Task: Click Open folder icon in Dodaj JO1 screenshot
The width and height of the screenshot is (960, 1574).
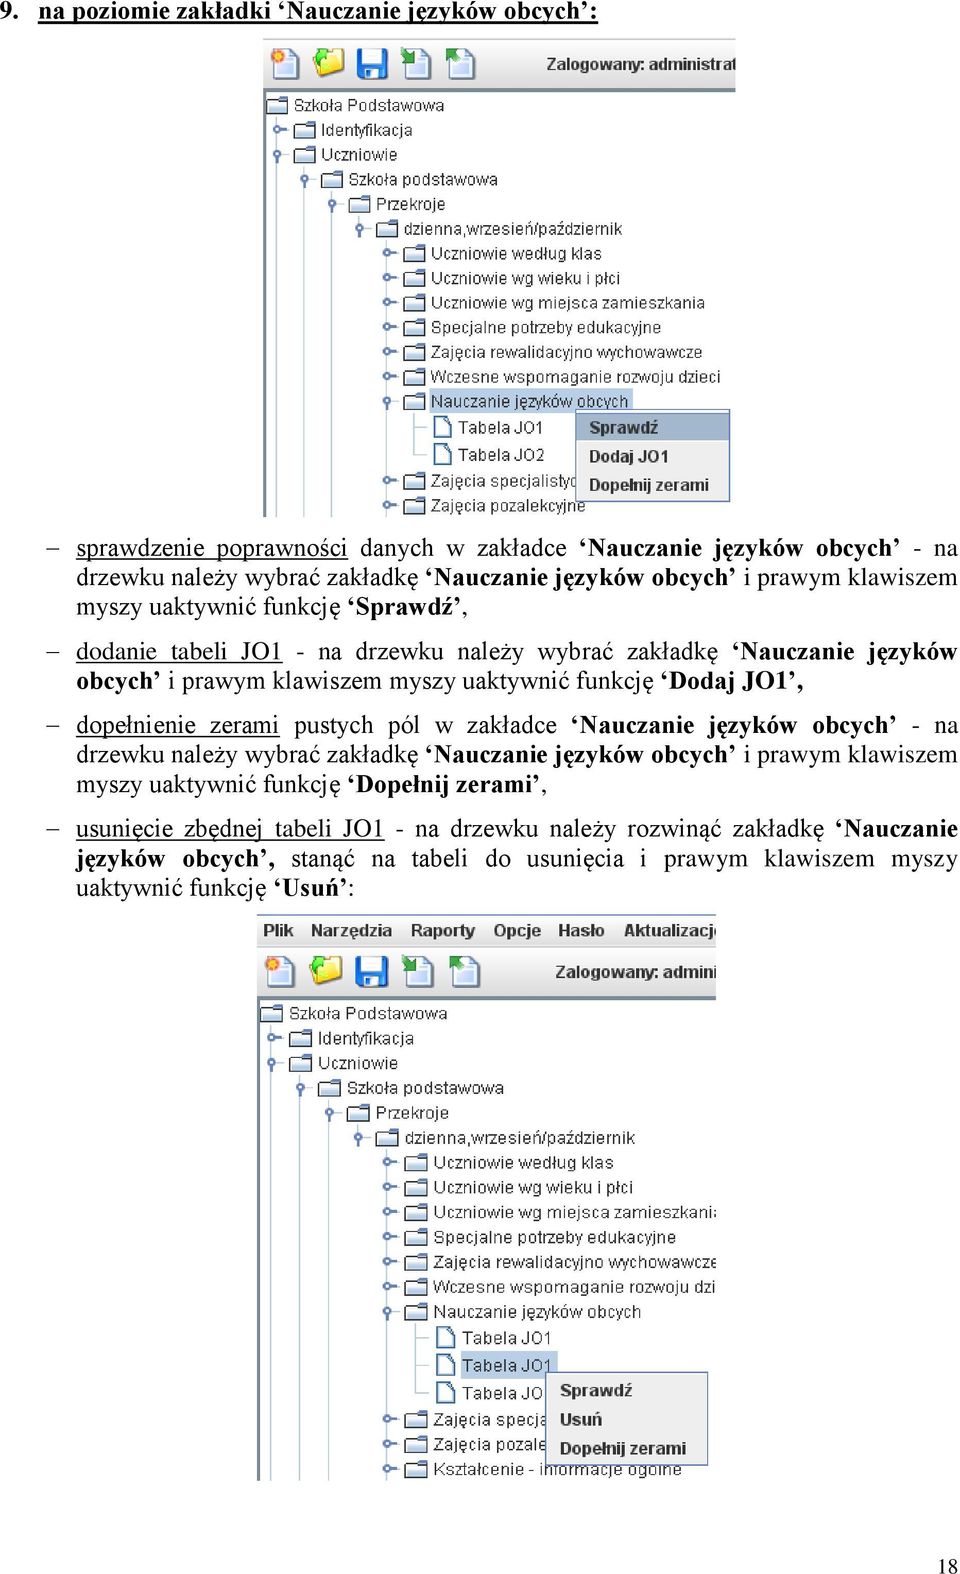Action: [x=328, y=63]
